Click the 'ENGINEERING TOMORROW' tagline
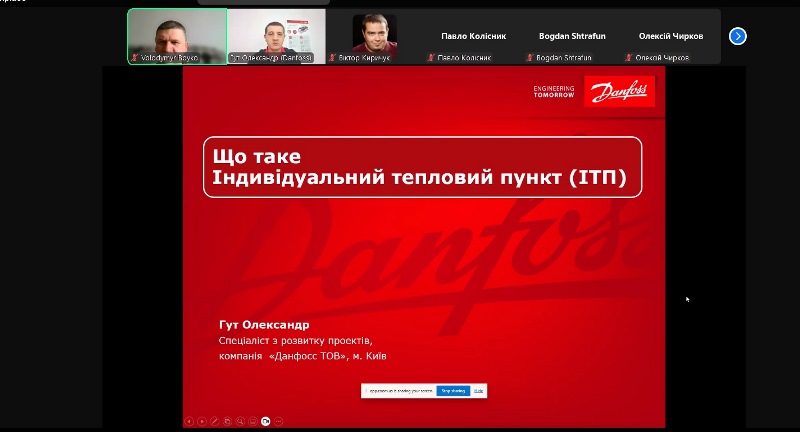 554,91
